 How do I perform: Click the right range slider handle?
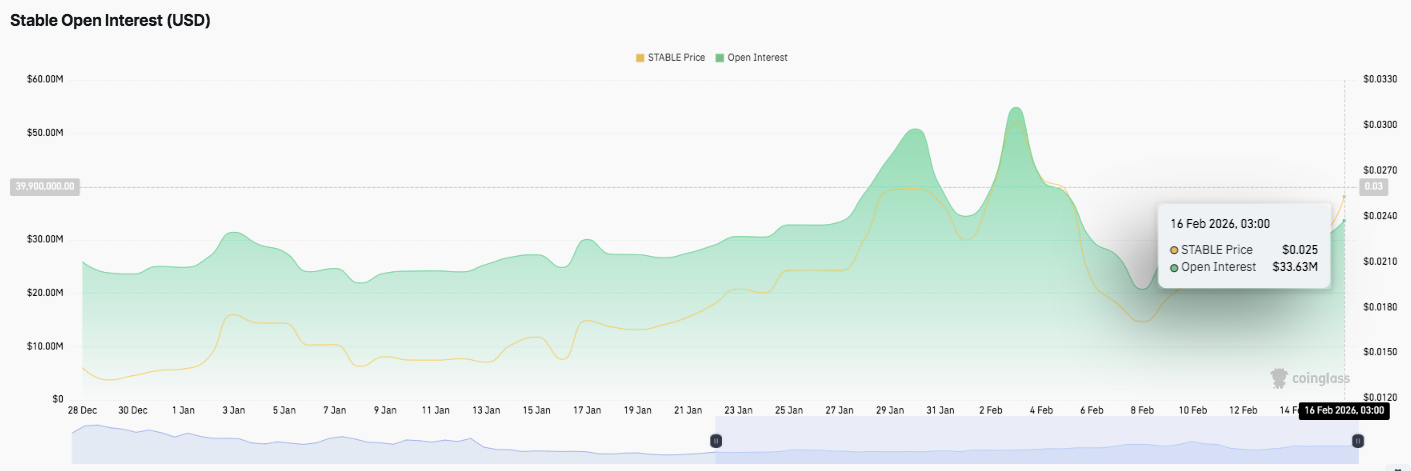(1357, 441)
